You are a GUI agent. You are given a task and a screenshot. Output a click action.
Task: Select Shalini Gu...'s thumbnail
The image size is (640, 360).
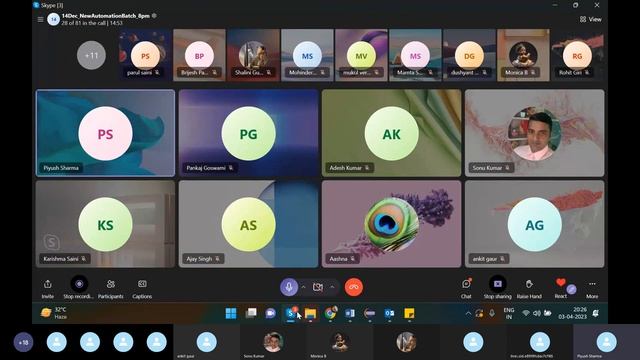[x=253, y=55]
